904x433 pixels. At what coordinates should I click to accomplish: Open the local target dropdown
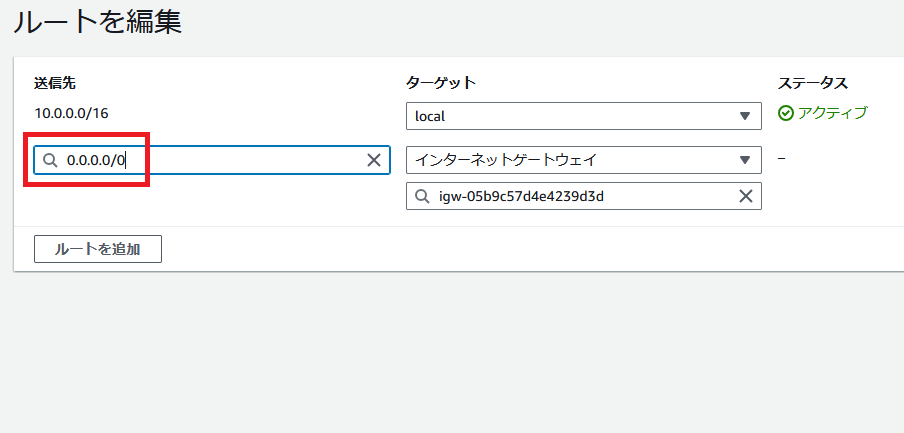[x=583, y=116]
